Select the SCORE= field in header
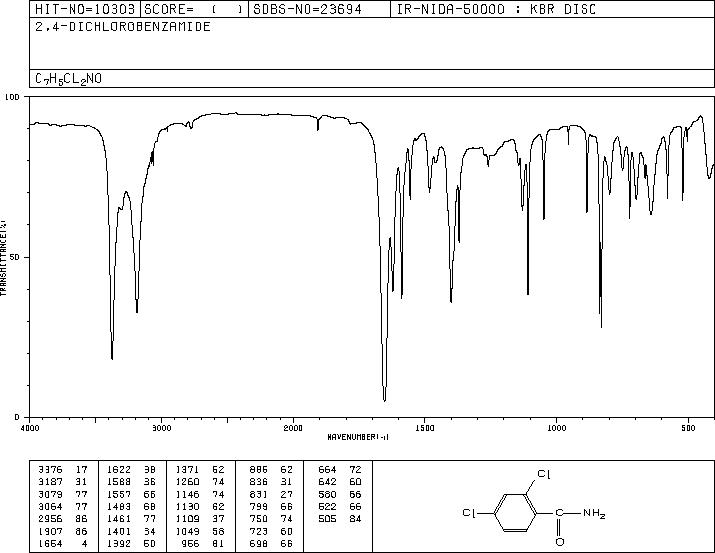 pyautogui.click(x=194, y=9)
